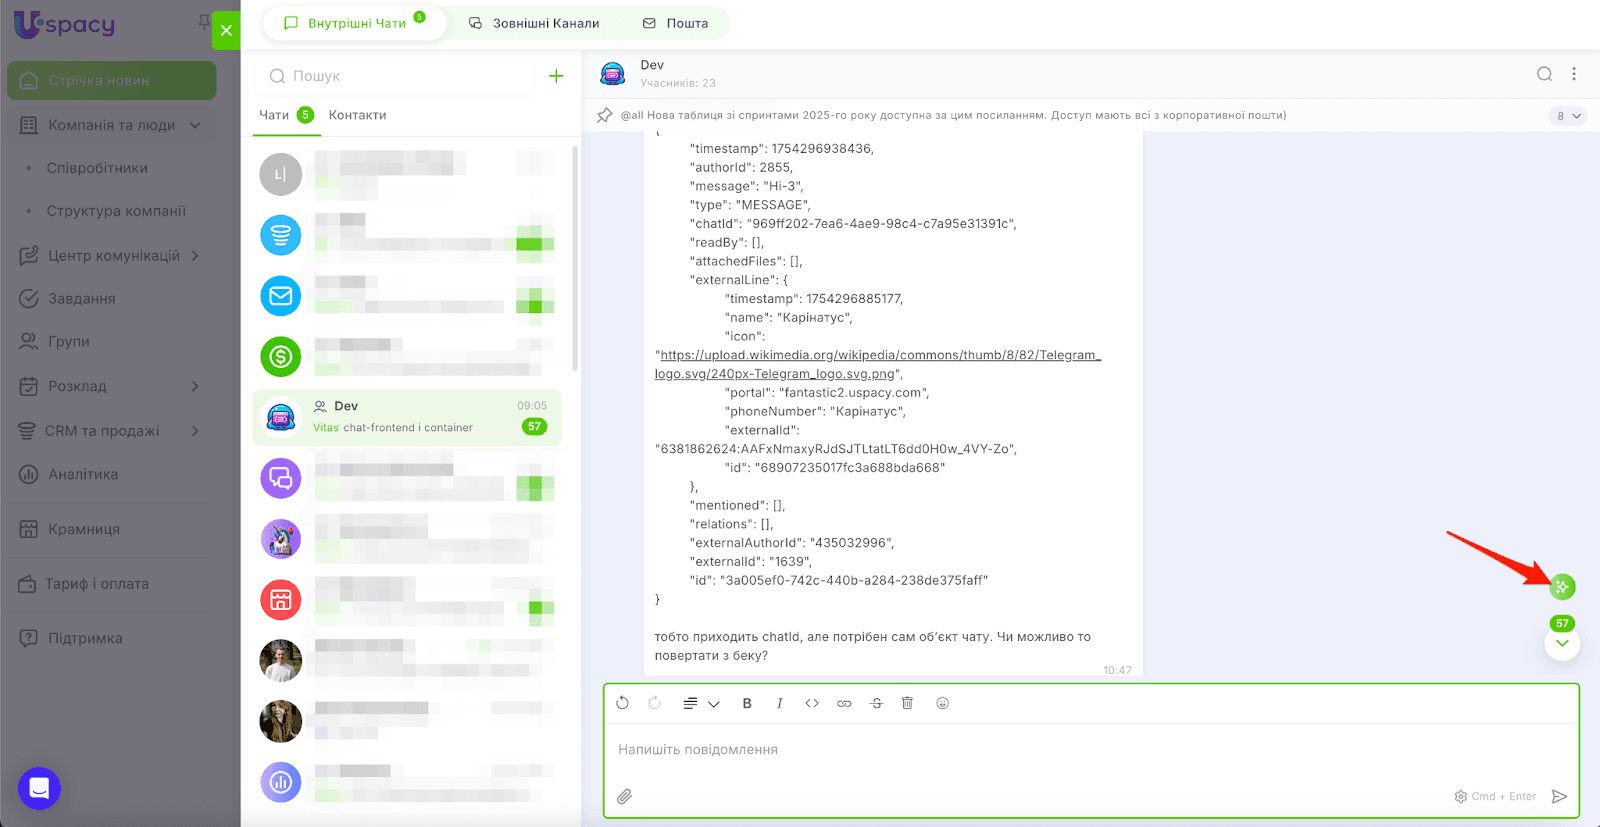
Task: Click the Dev chat header avatar
Action: [612, 74]
